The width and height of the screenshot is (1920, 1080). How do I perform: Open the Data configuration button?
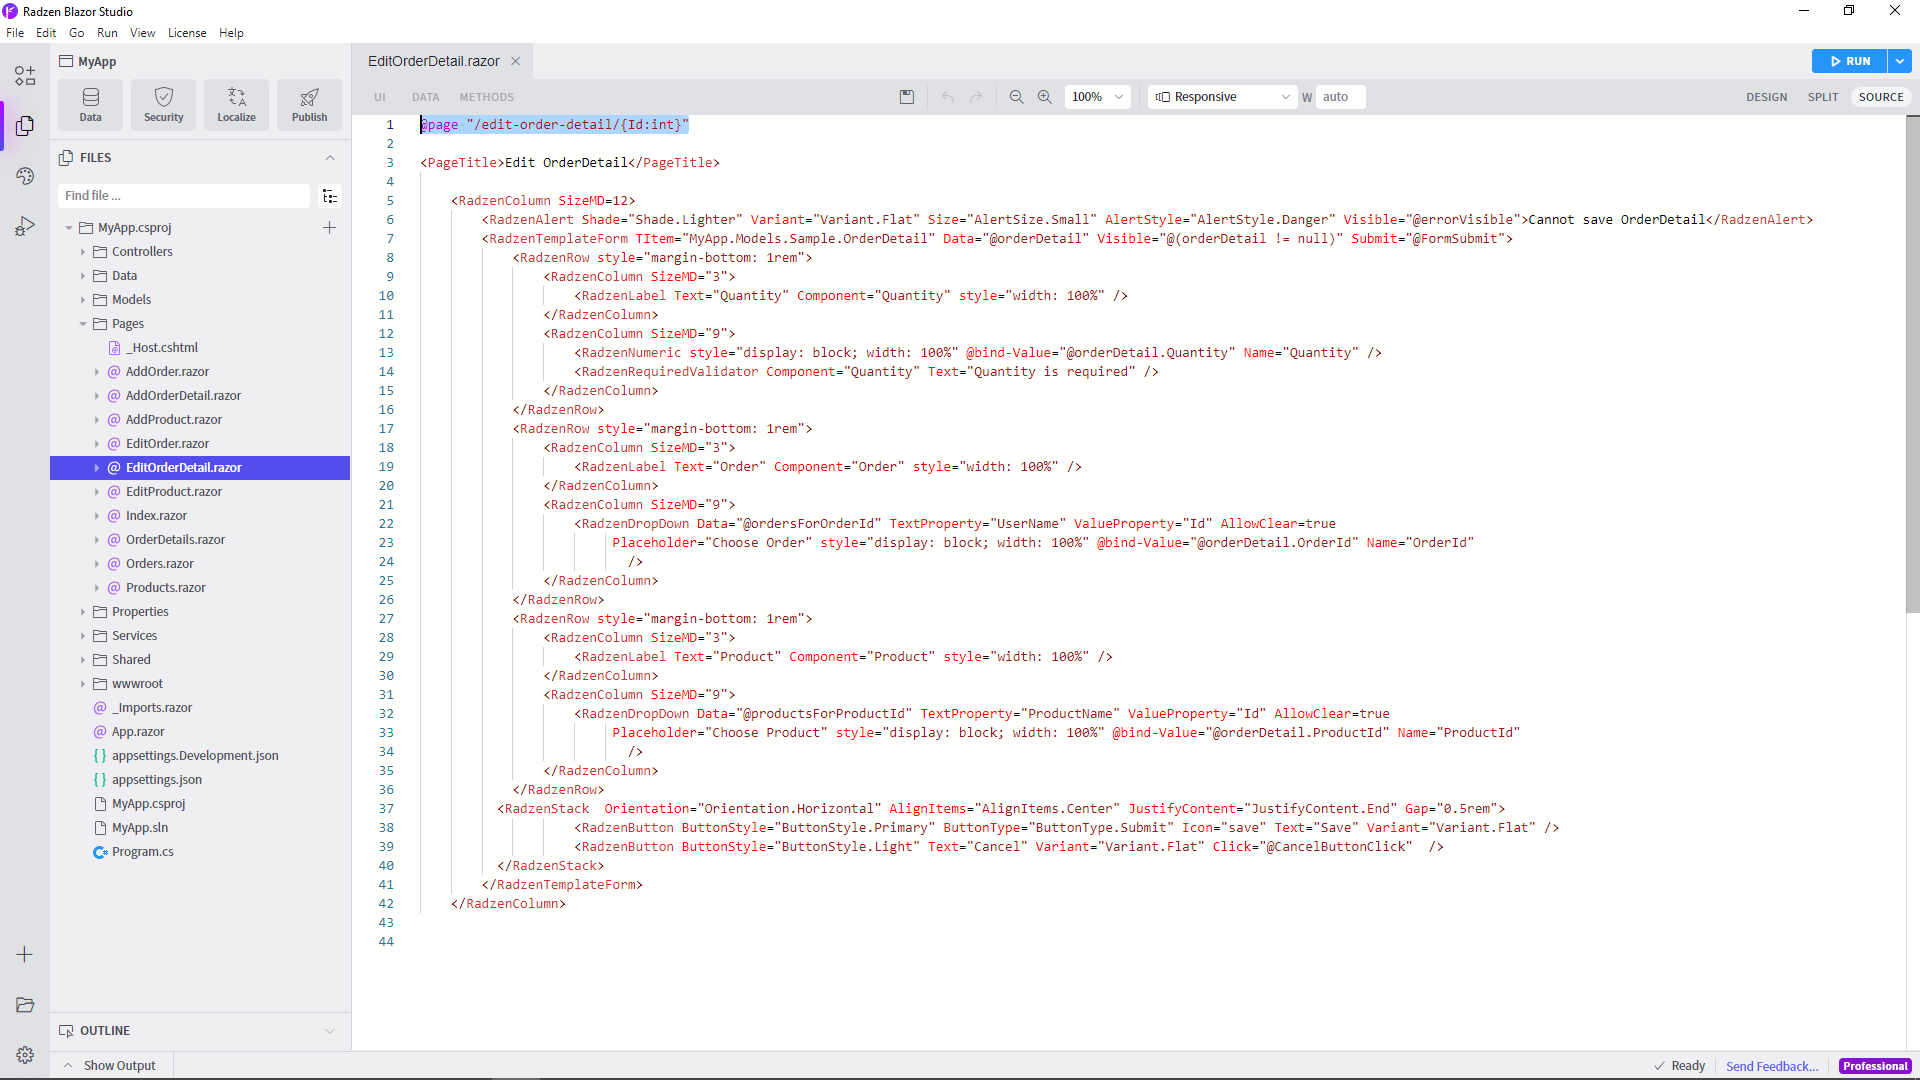pos(90,105)
